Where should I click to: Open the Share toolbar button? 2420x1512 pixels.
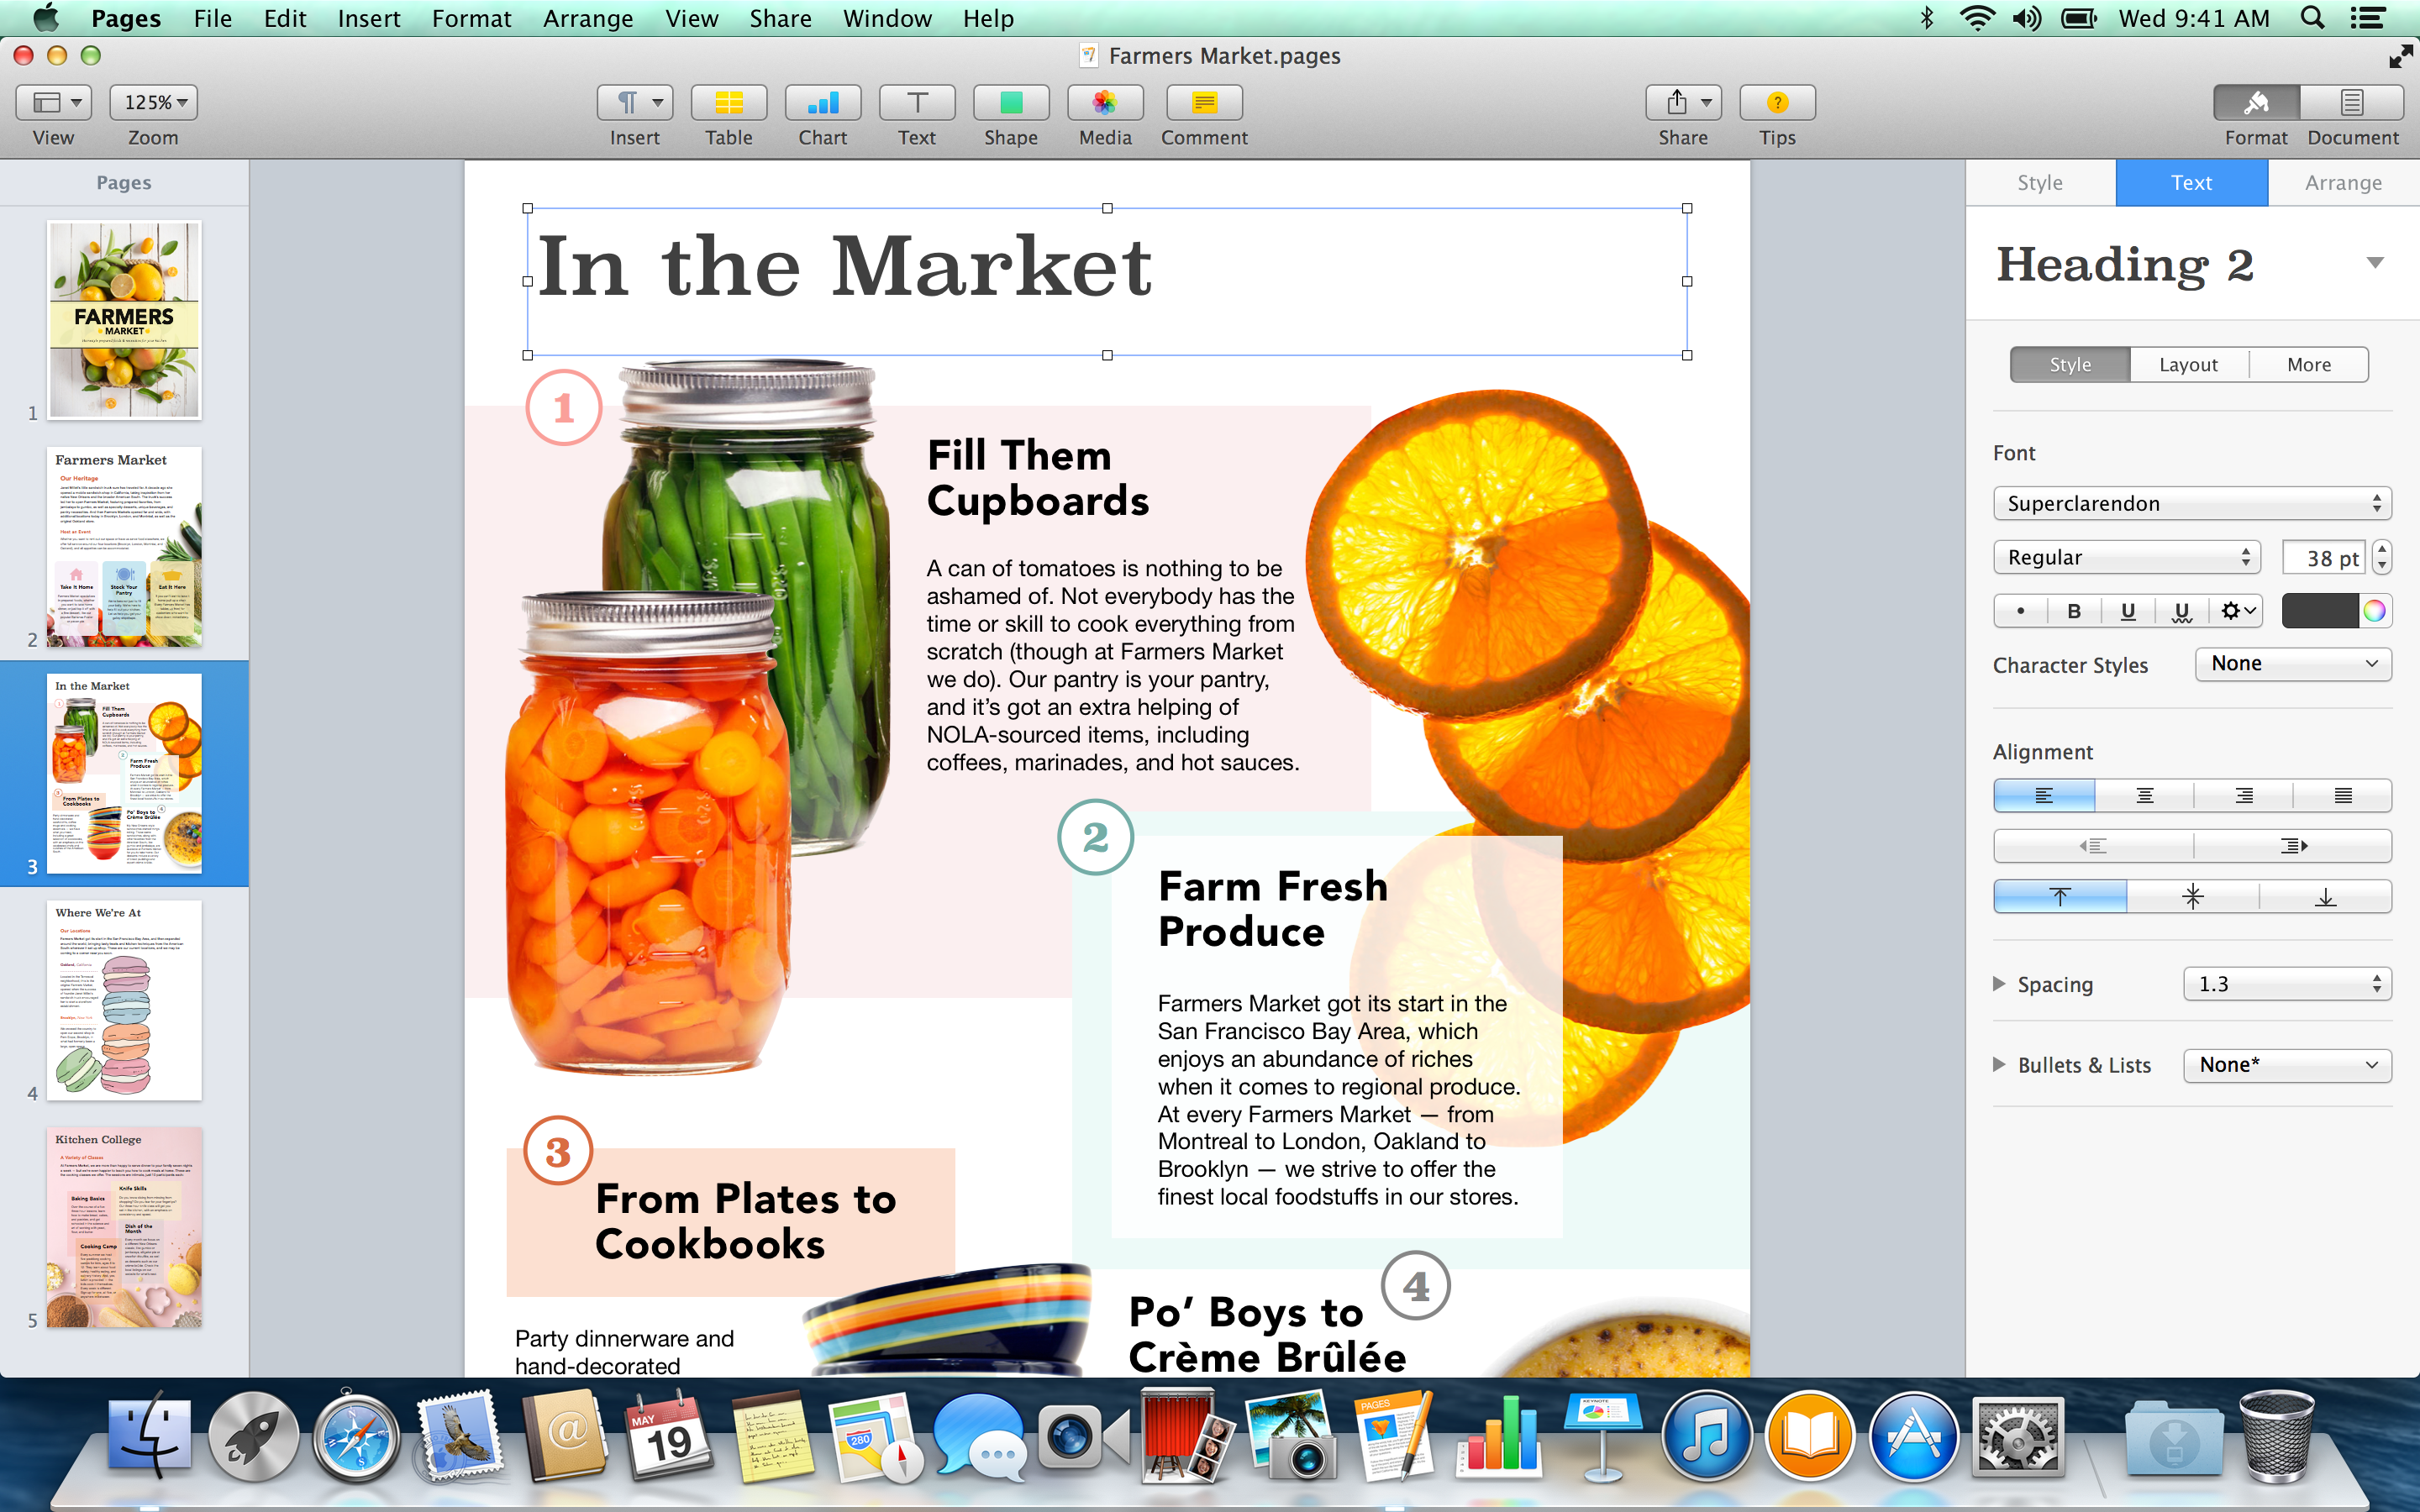click(x=1683, y=102)
